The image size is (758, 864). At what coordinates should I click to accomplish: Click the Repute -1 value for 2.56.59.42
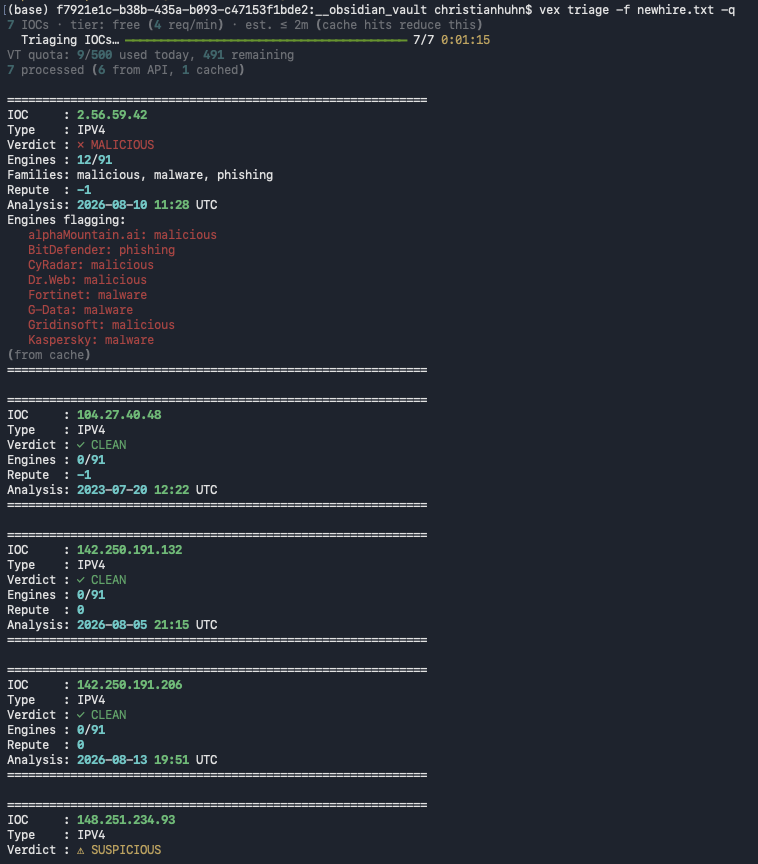(84, 190)
